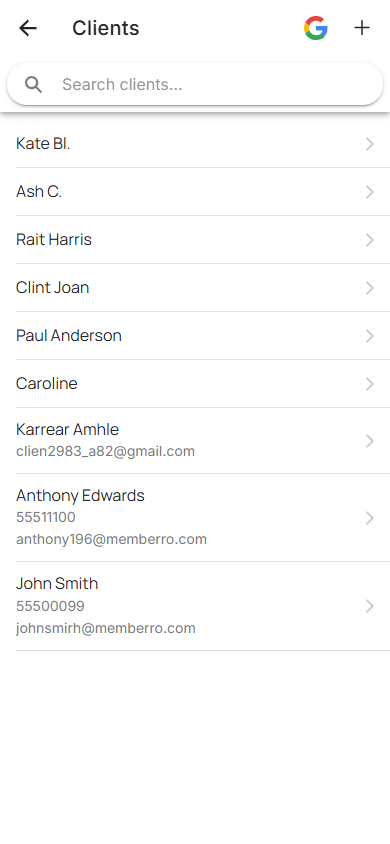Click the search magnifier icon
The image size is (390, 844).
33,85
